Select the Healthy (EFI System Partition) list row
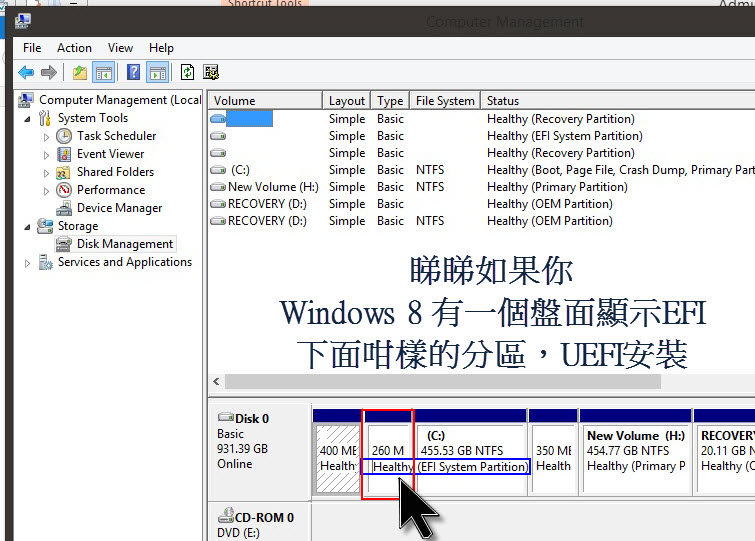 [482, 136]
